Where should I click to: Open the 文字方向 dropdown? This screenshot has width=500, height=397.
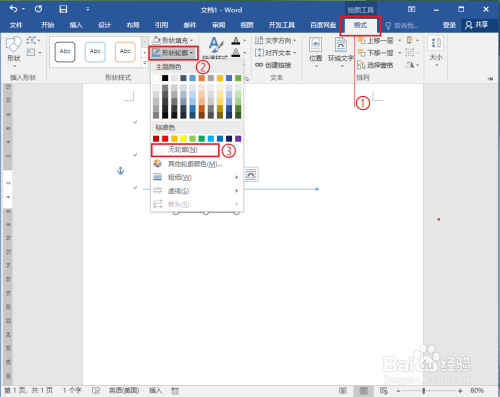coord(275,41)
